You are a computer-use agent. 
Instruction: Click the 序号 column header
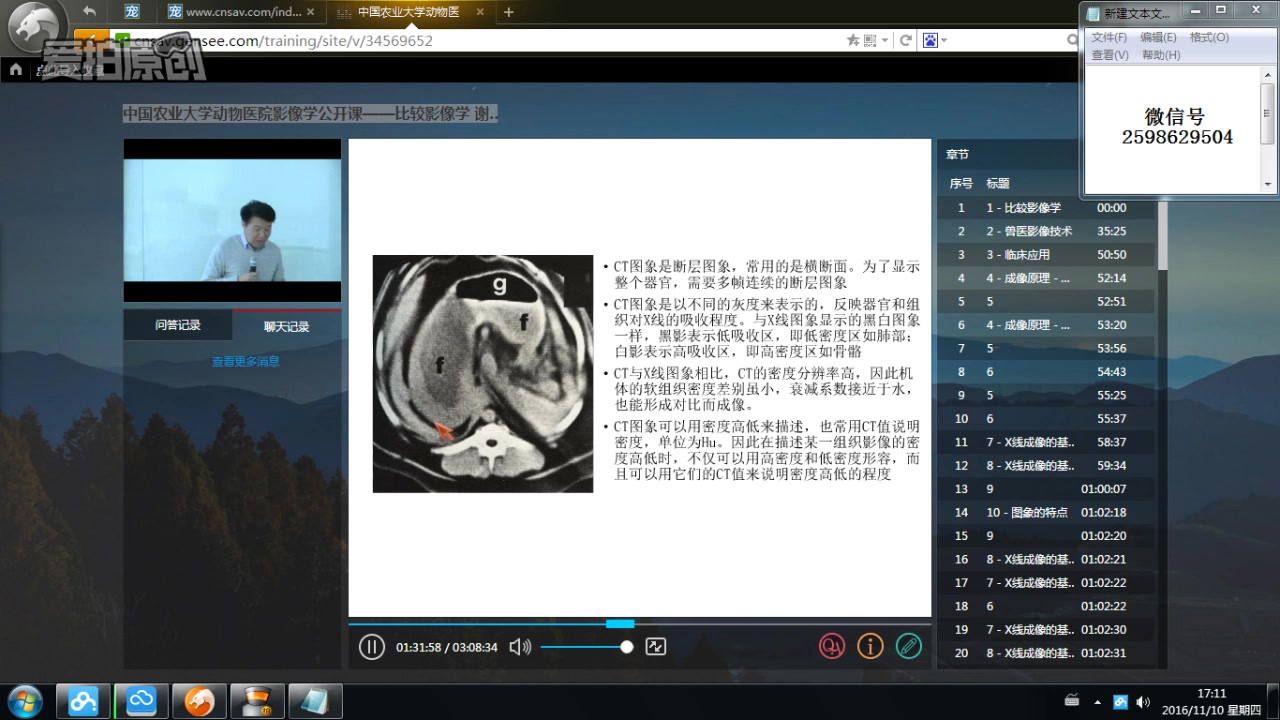point(961,184)
